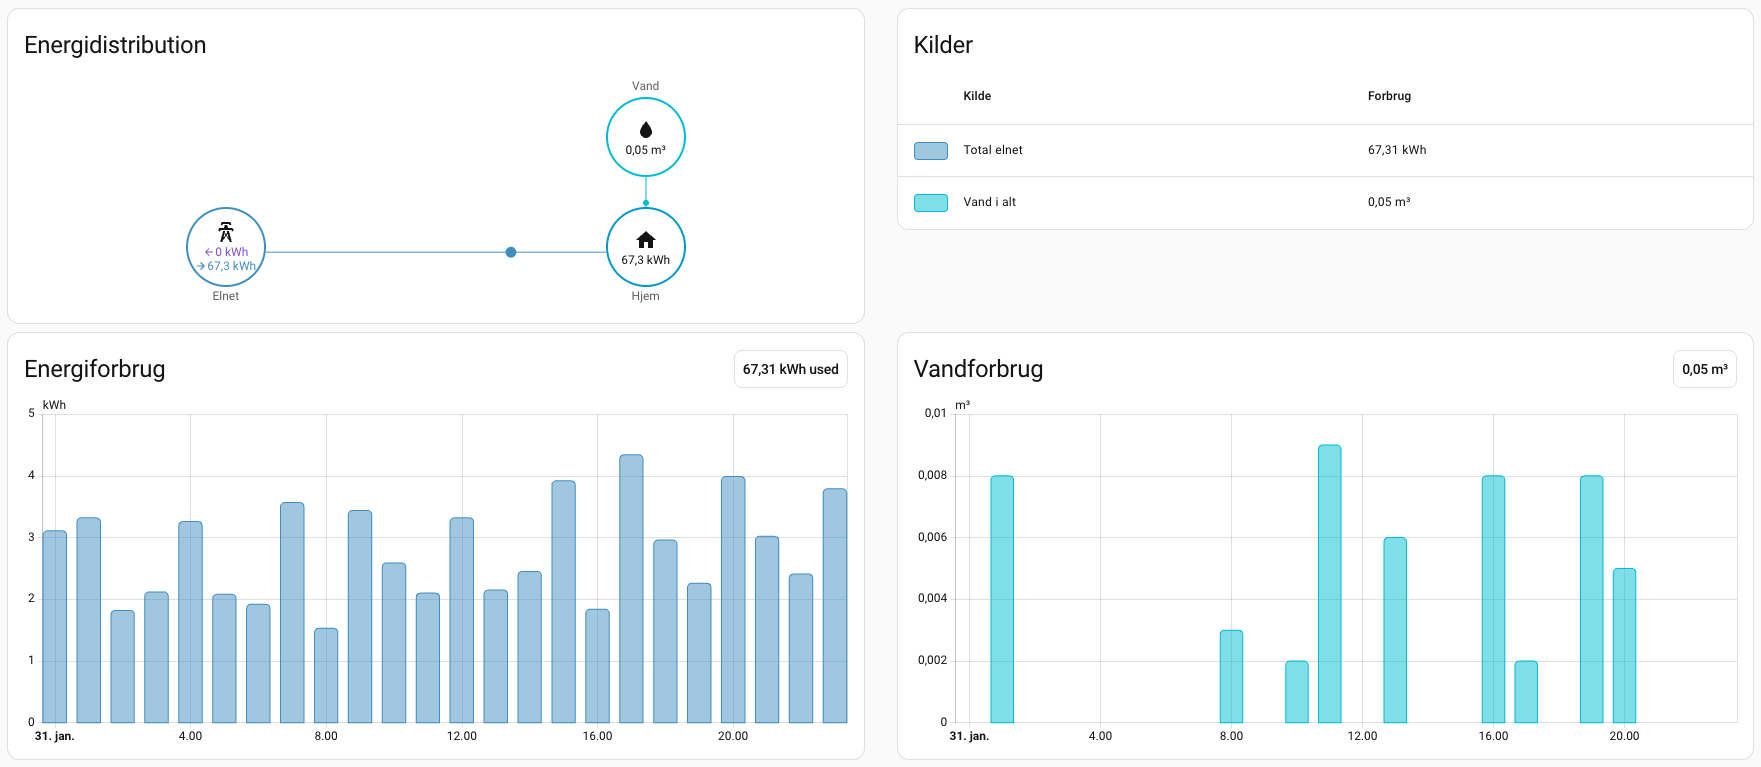
Task: Click the 67,31 kWh value in Kilder table
Action: [x=1397, y=150]
